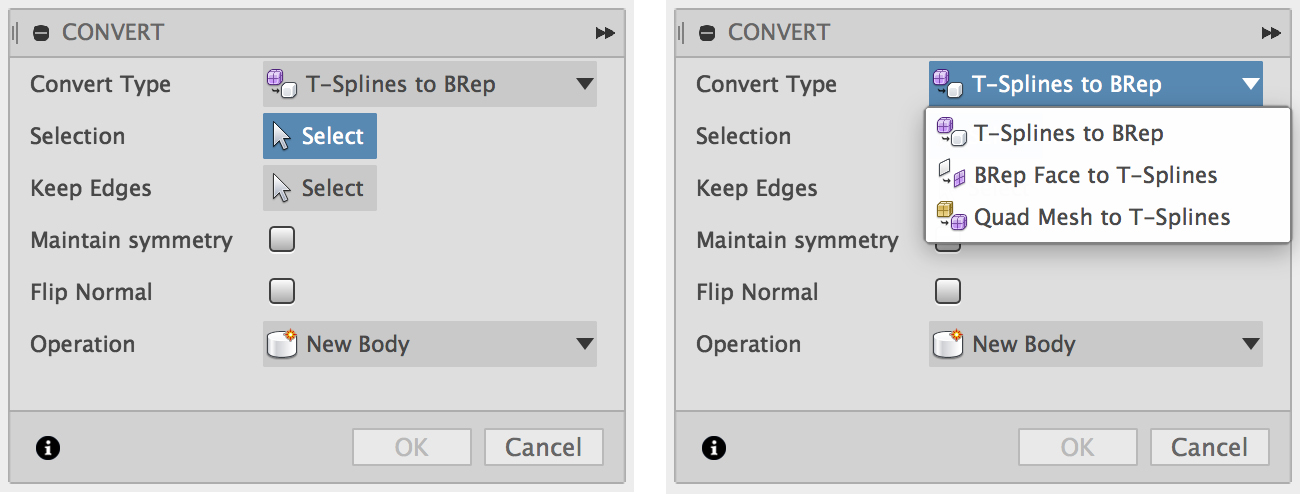Screen dimensions: 1300x494
Task: Click double-arrow icon in left CONVERT header
Action: 605,33
